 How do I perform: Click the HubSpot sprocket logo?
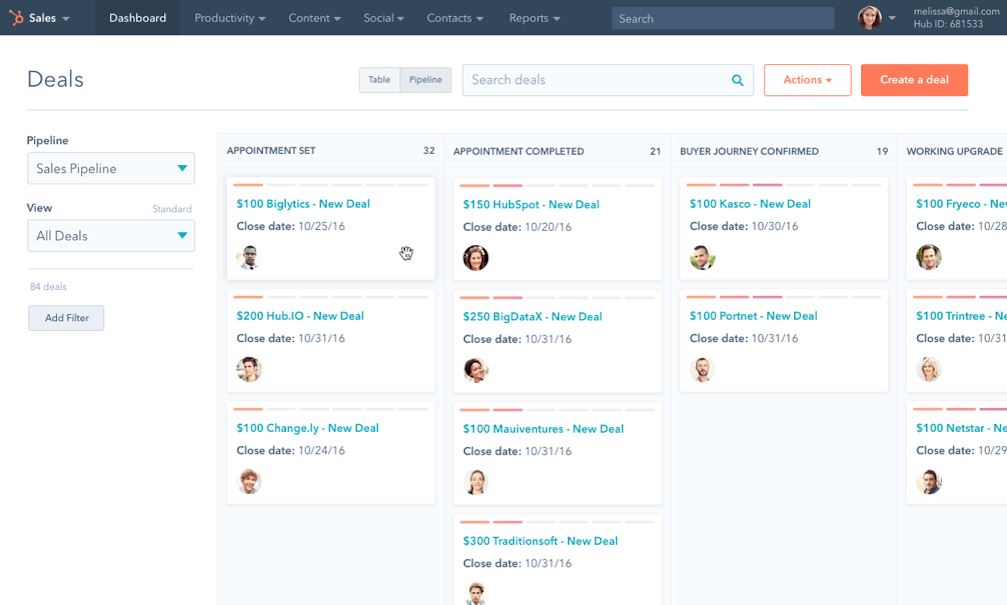pyautogui.click(x=16, y=17)
